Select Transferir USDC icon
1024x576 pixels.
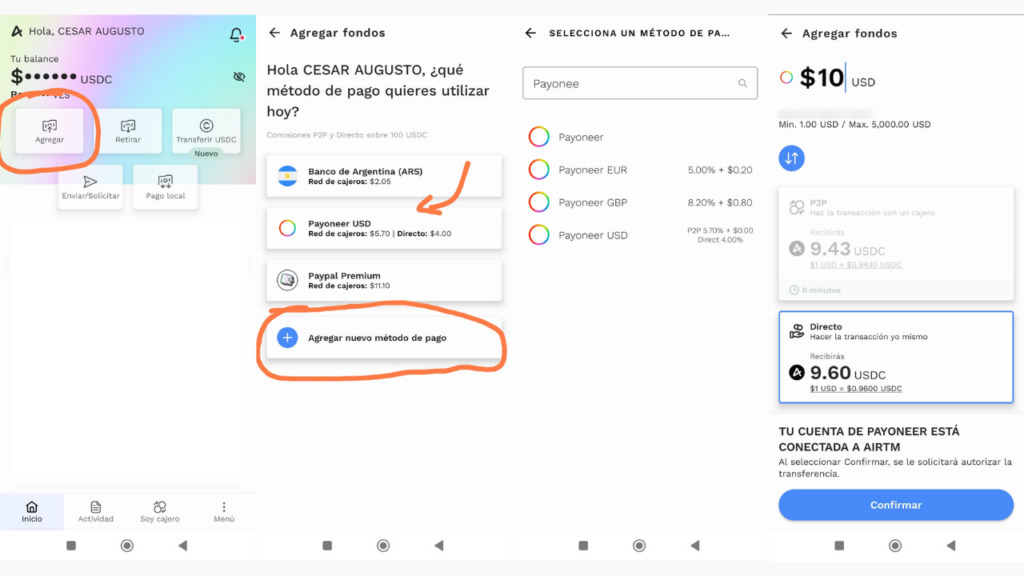206,127
